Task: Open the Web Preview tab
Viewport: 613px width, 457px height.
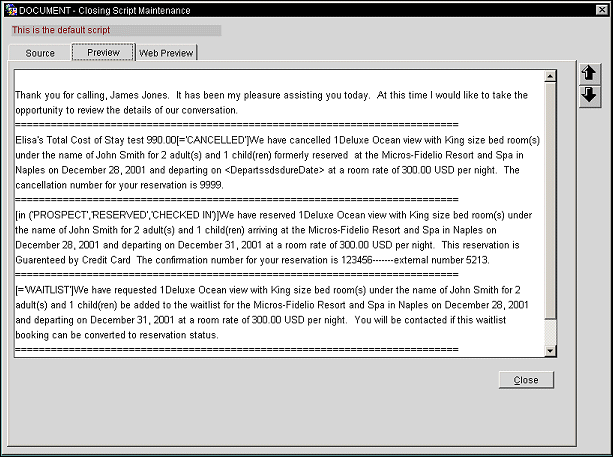Action: click(167, 53)
